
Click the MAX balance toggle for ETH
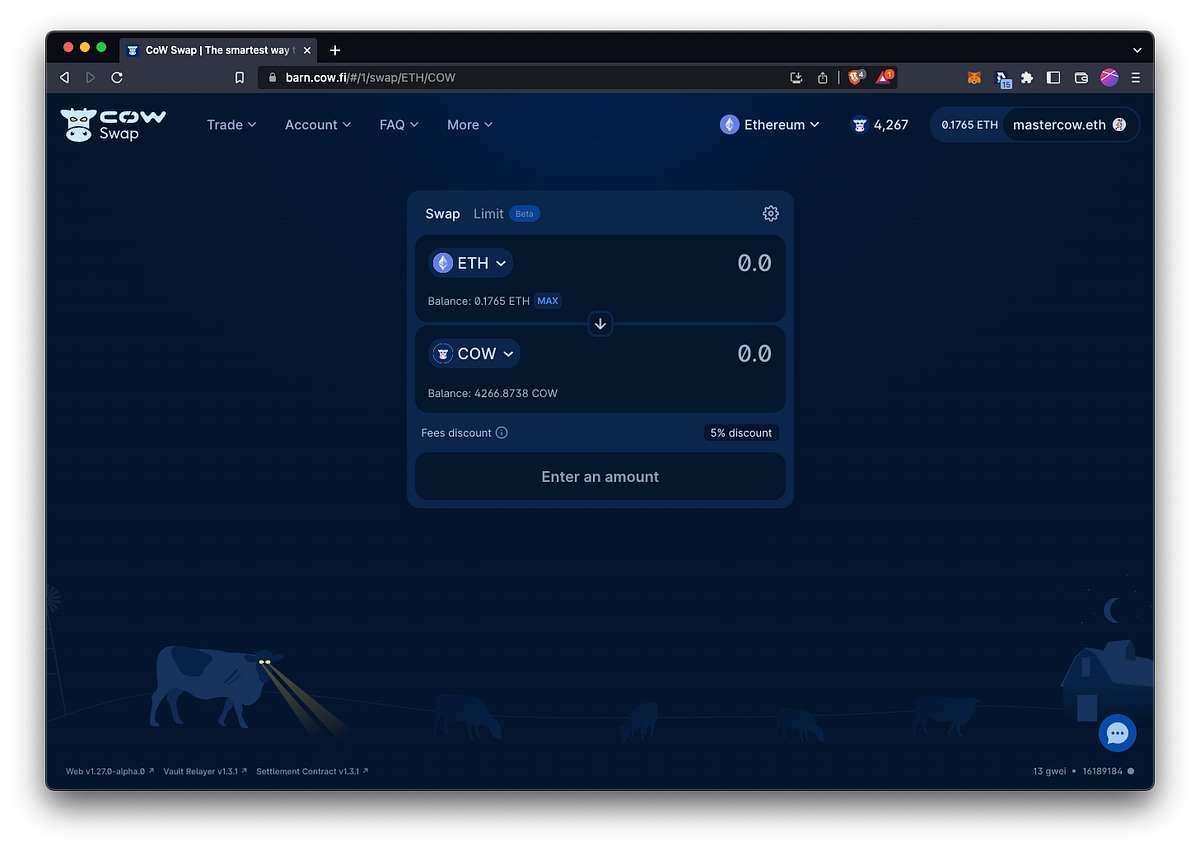547,300
